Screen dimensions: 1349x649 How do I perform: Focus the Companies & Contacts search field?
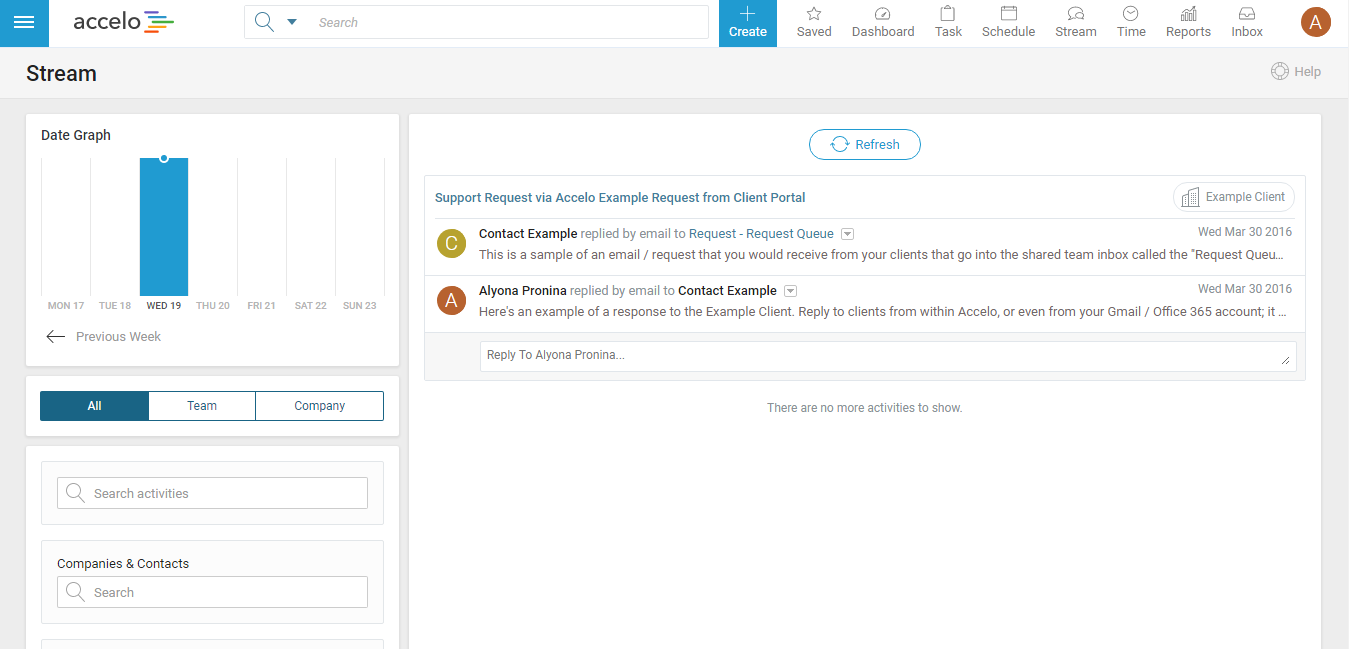coord(212,592)
